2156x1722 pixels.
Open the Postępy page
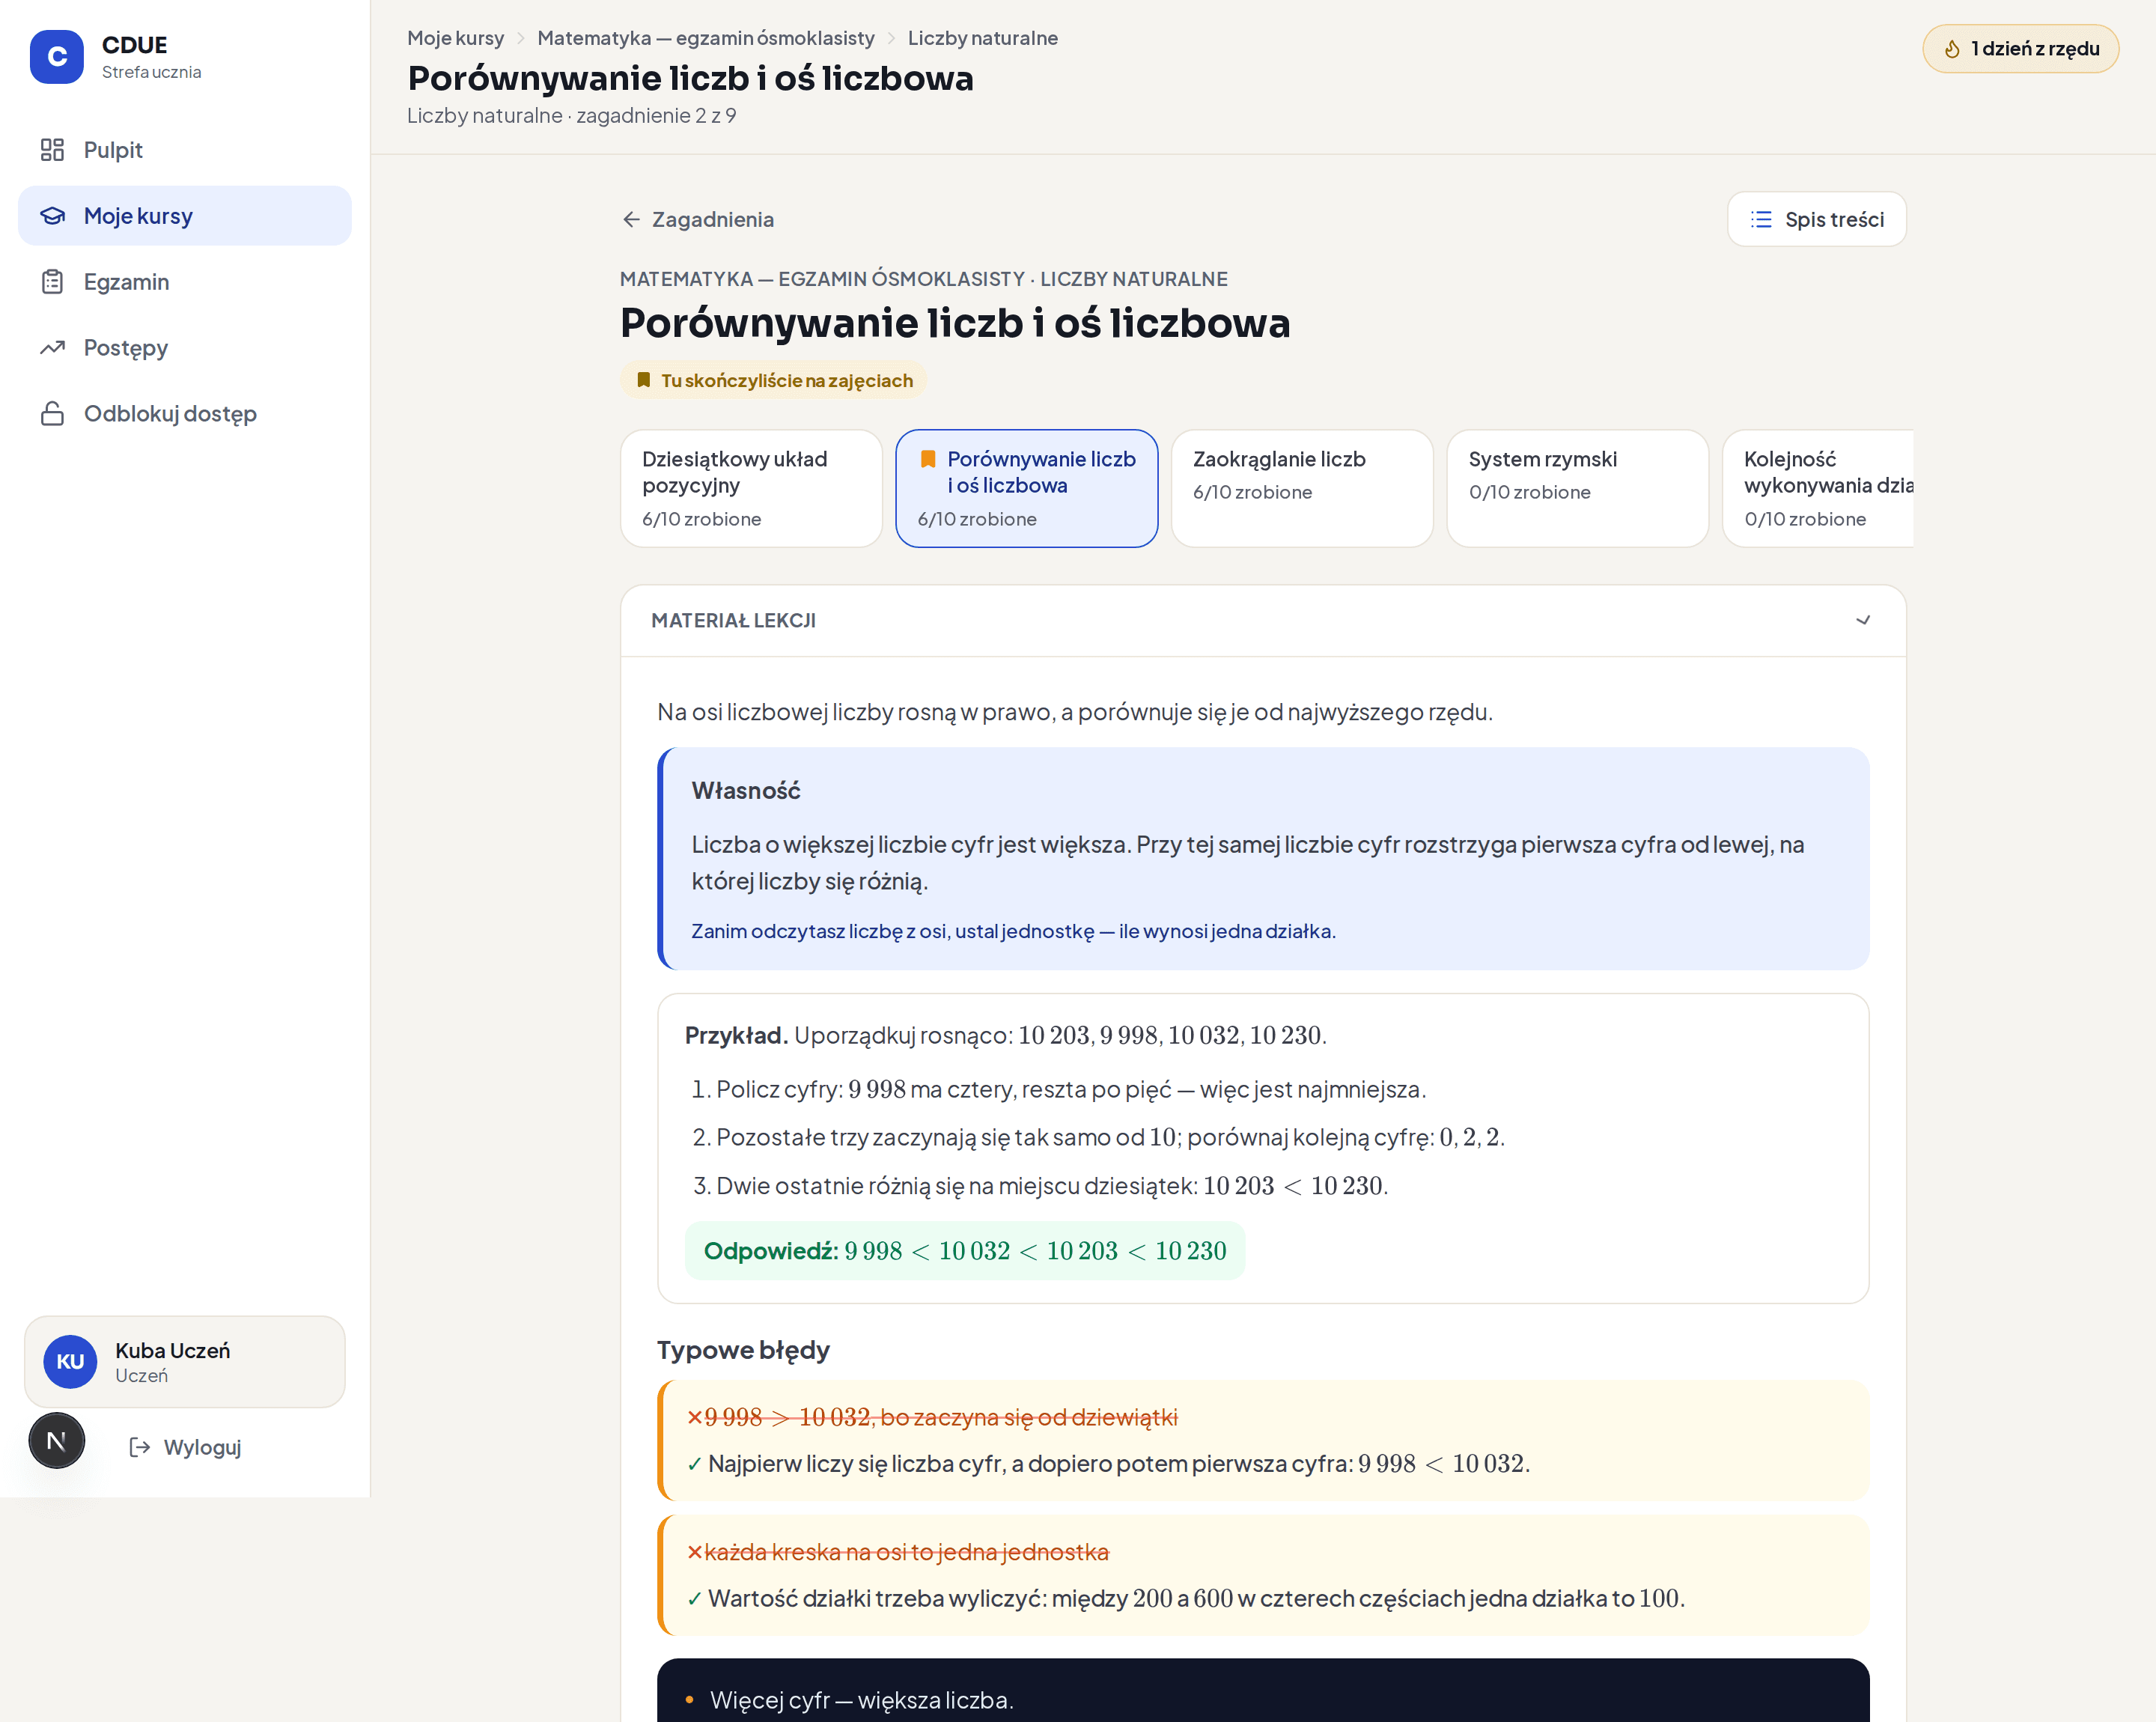click(185, 348)
